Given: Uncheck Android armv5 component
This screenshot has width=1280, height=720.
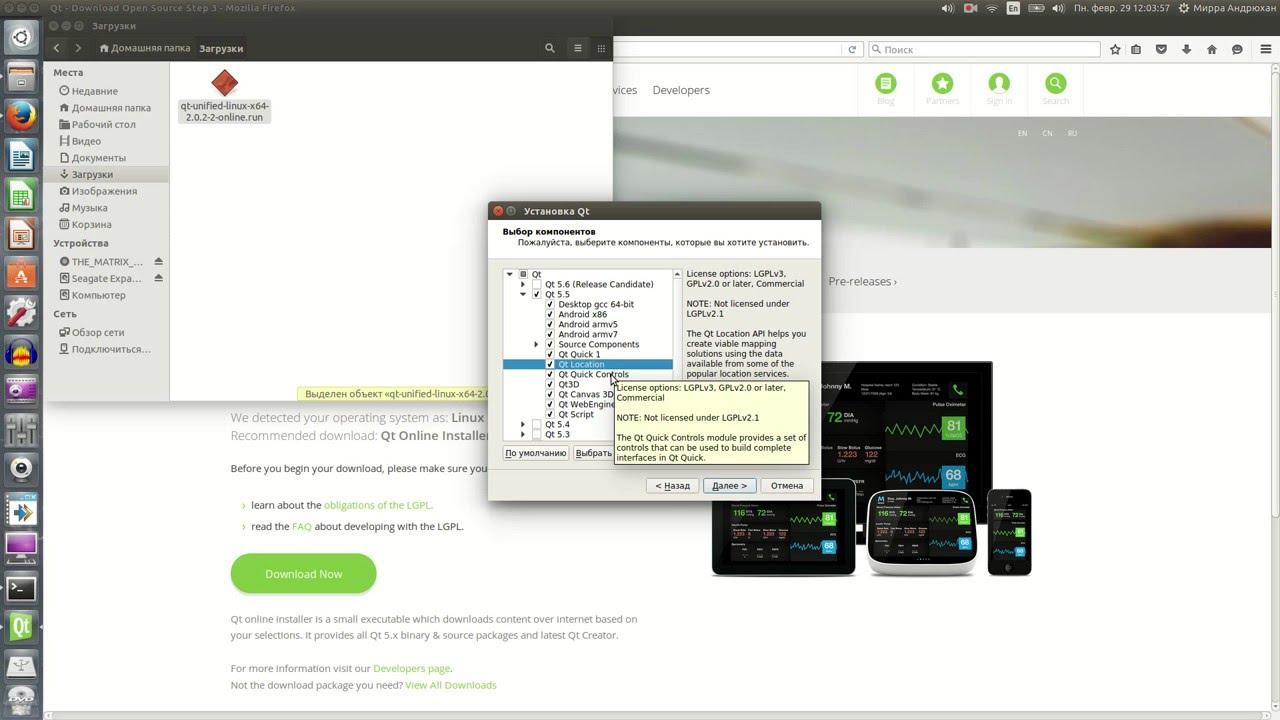Looking at the screenshot, I should point(550,324).
